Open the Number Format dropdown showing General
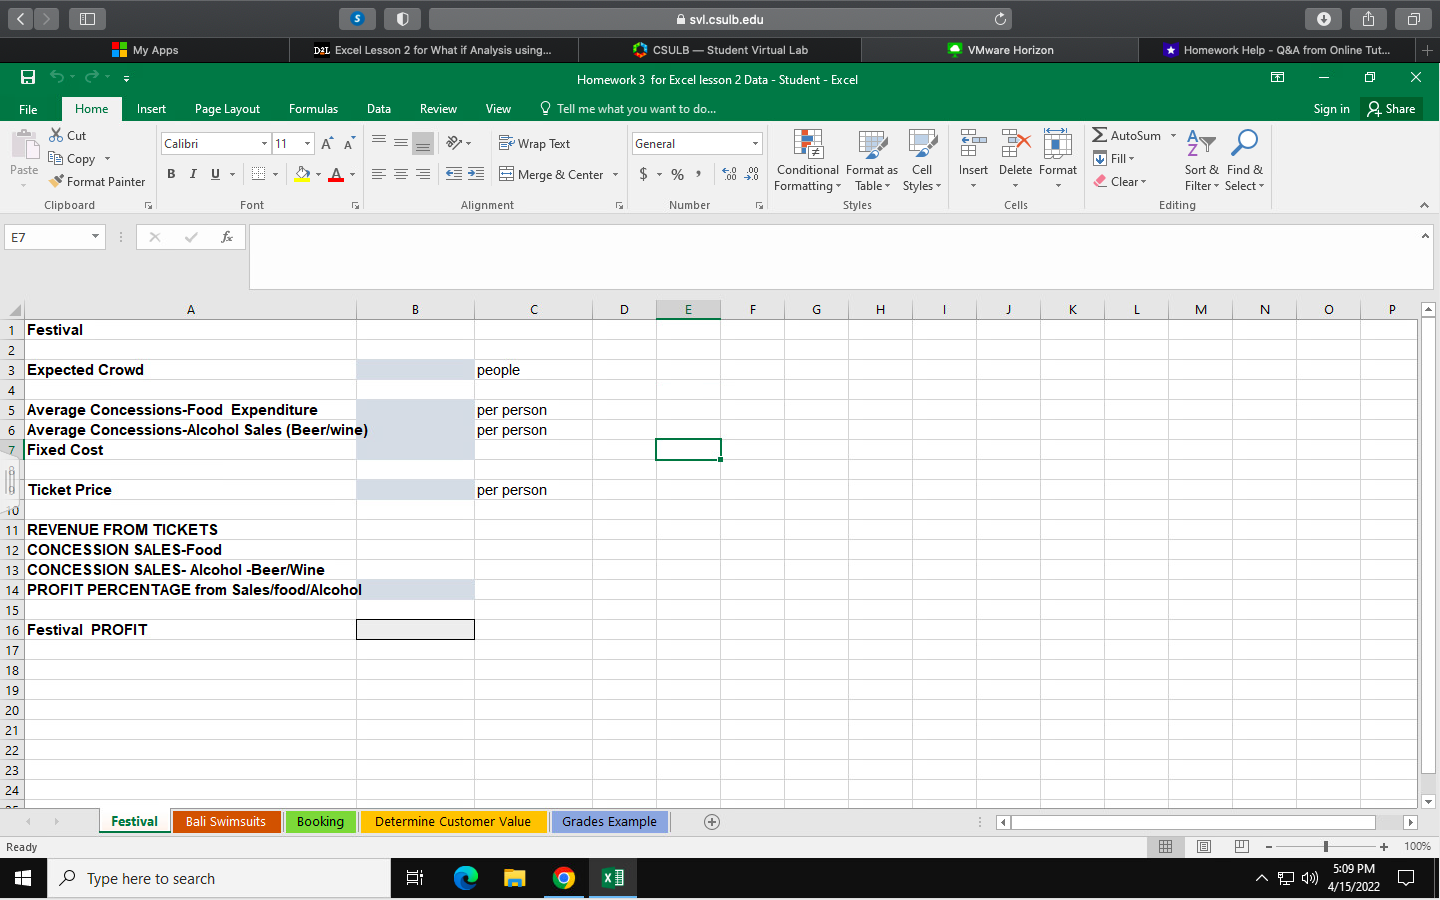 coord(697,143)
